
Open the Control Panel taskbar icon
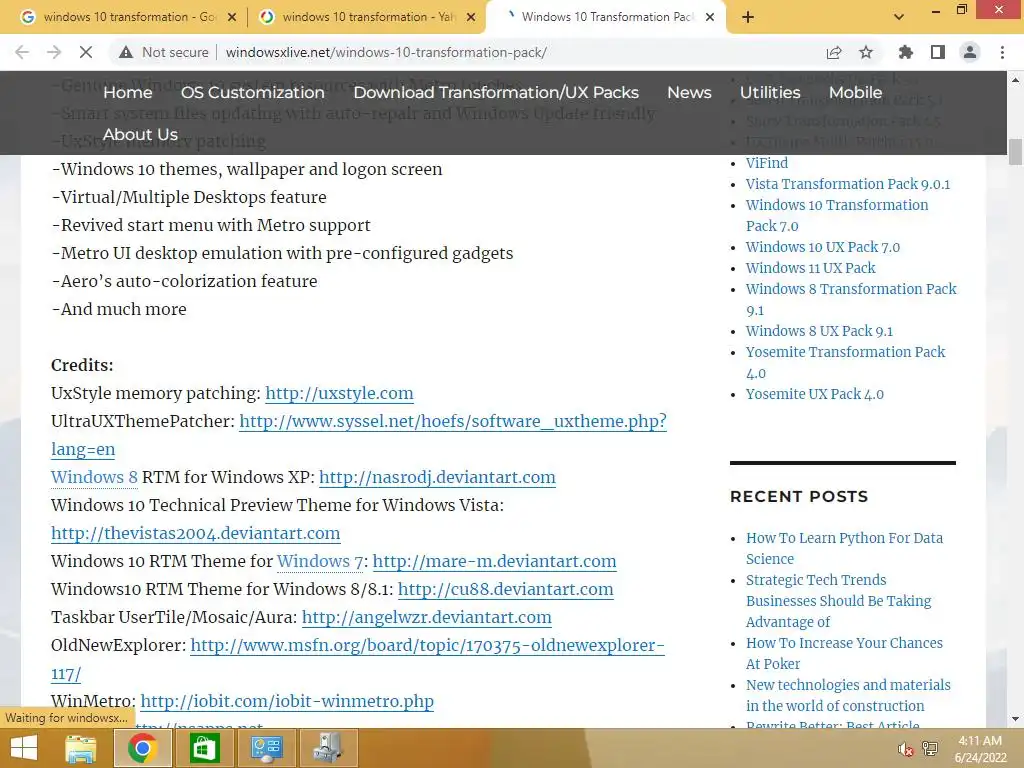point(266,748)
